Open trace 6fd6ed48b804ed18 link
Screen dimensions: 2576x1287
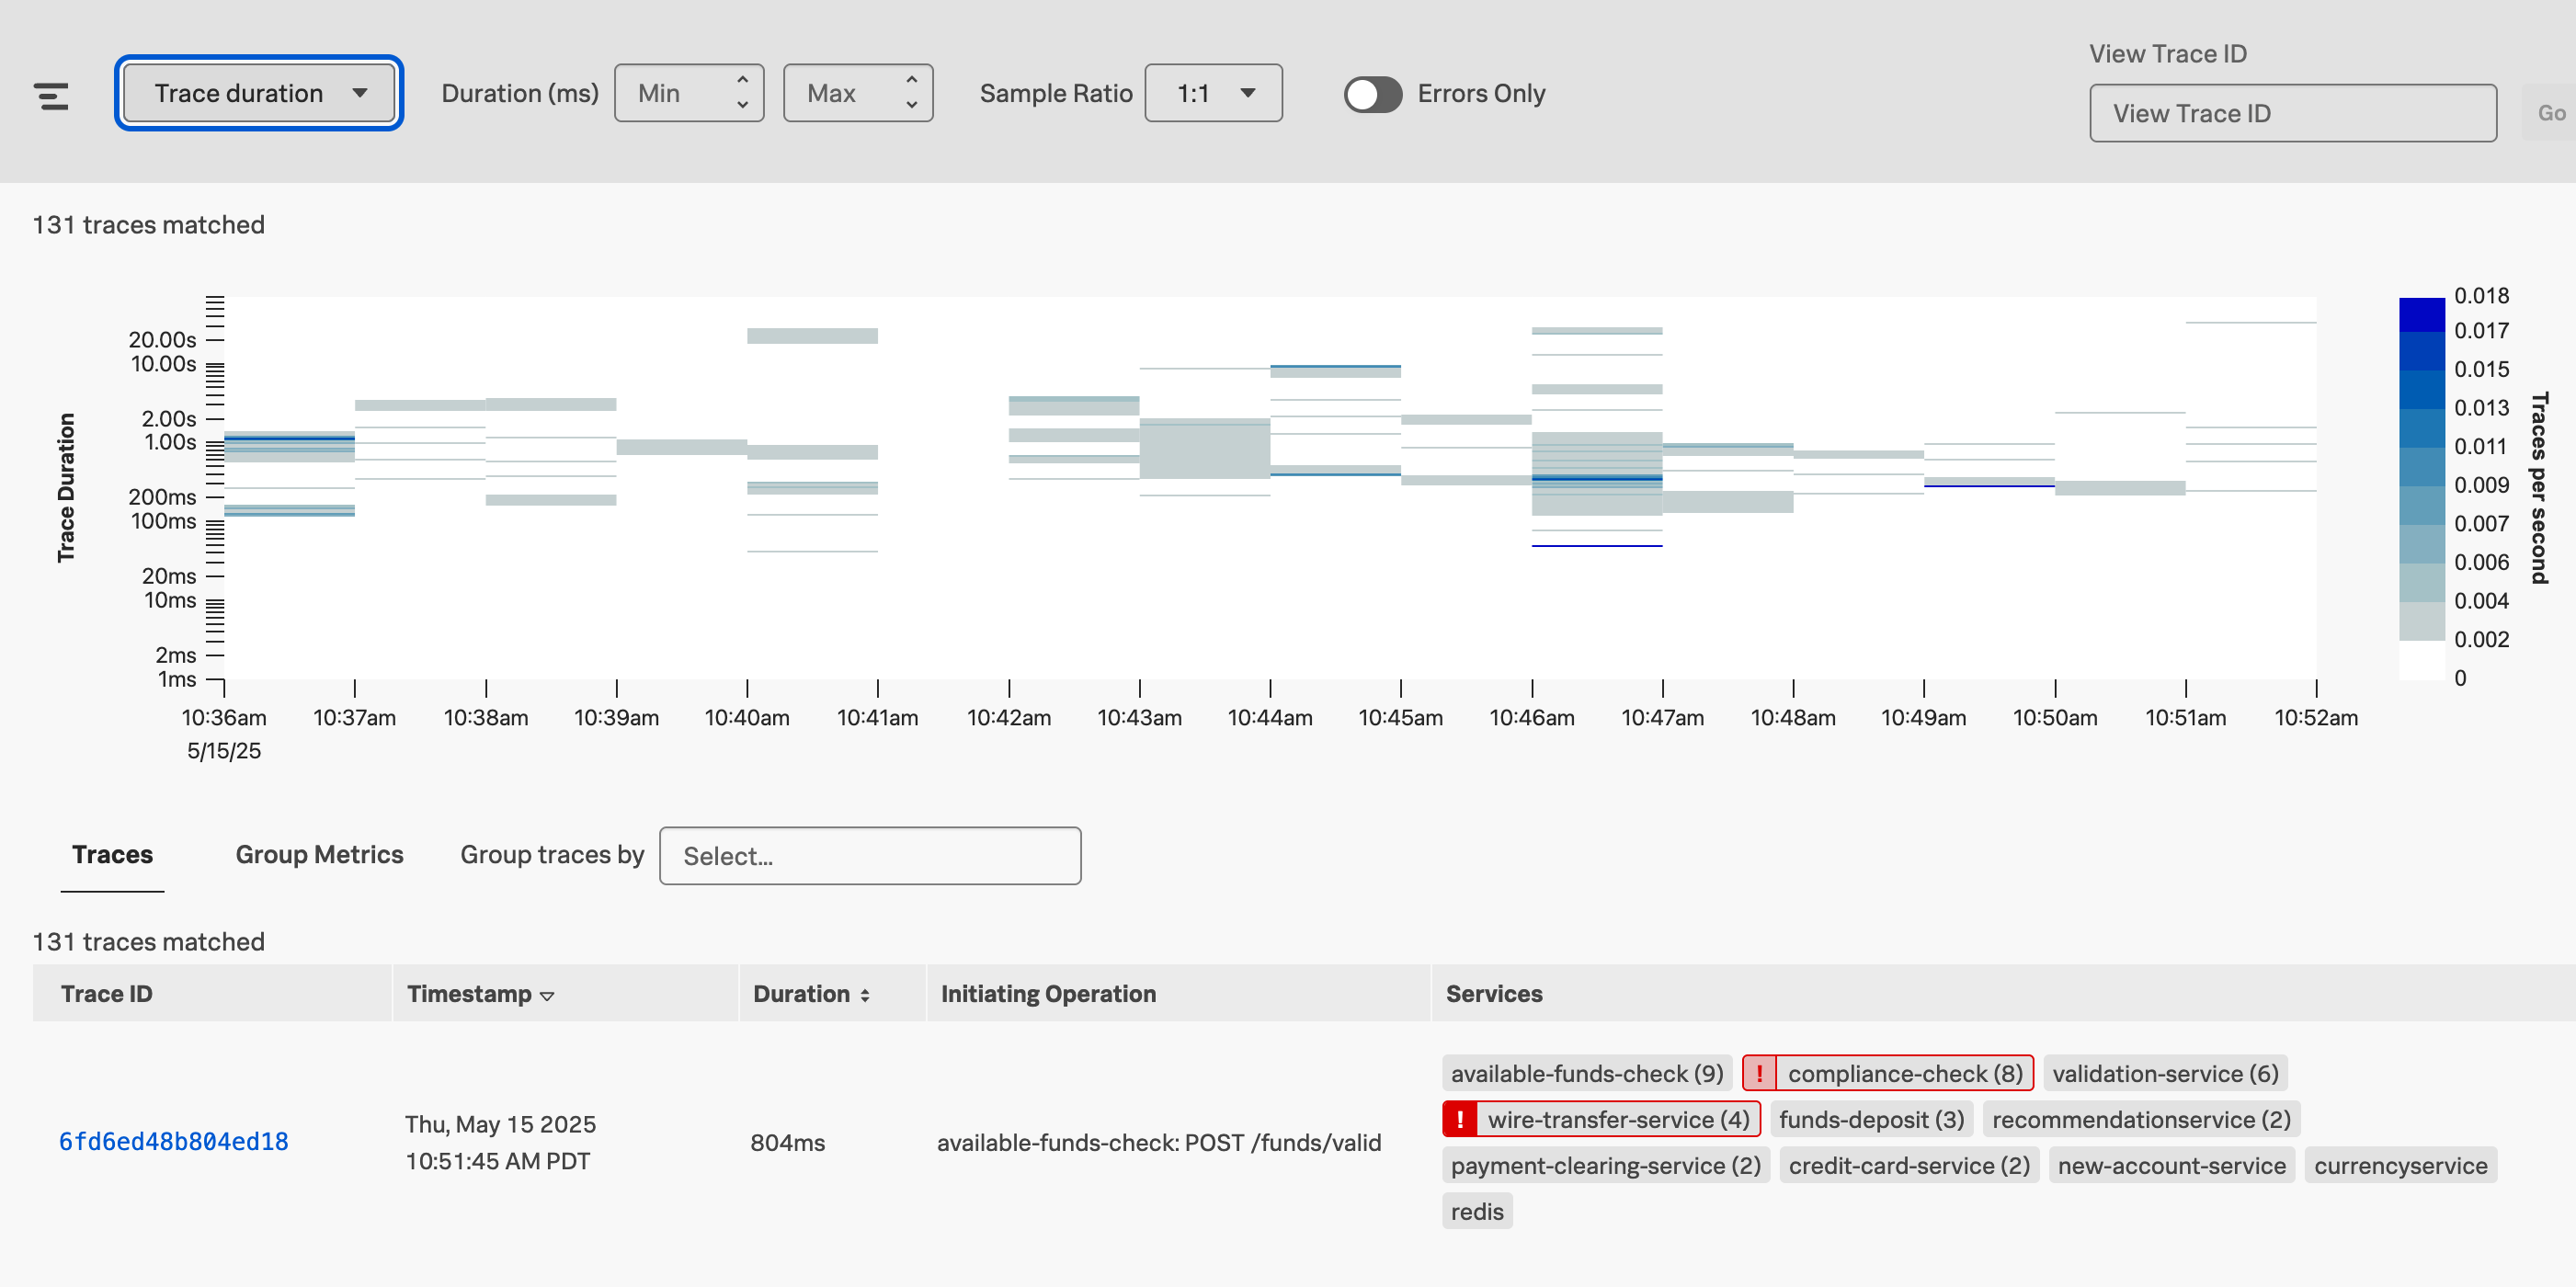click(x=173, y=1140)
